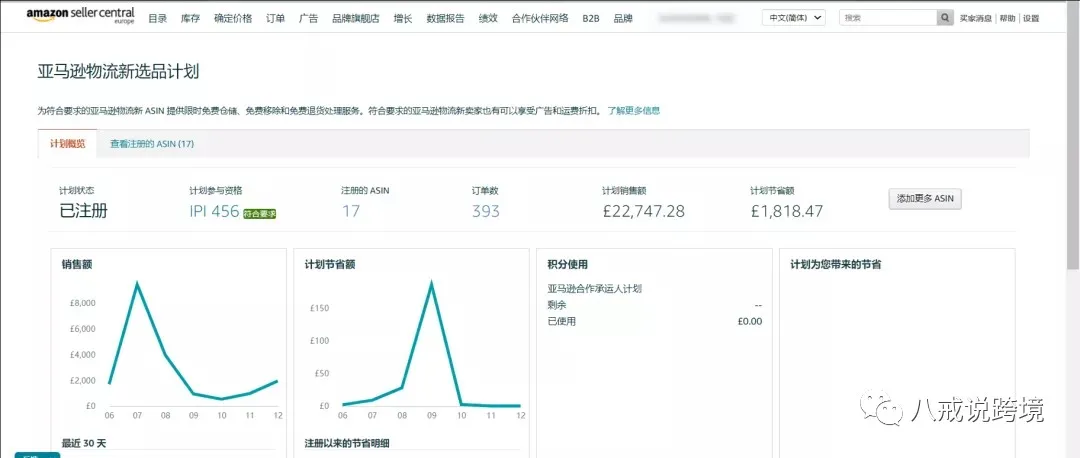Open the 确定价格 menu
The height and width of the screenshot is (458, 1080).
coord(233,19)
